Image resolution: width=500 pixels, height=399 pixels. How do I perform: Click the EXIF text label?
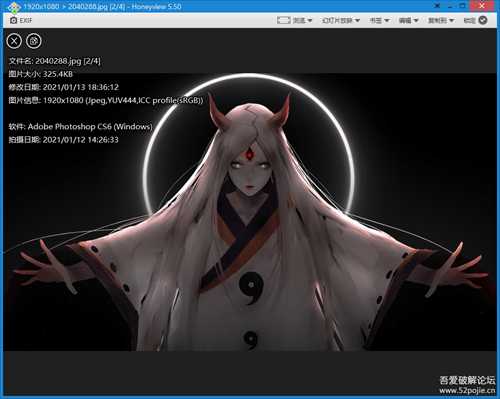coord(26,21)
